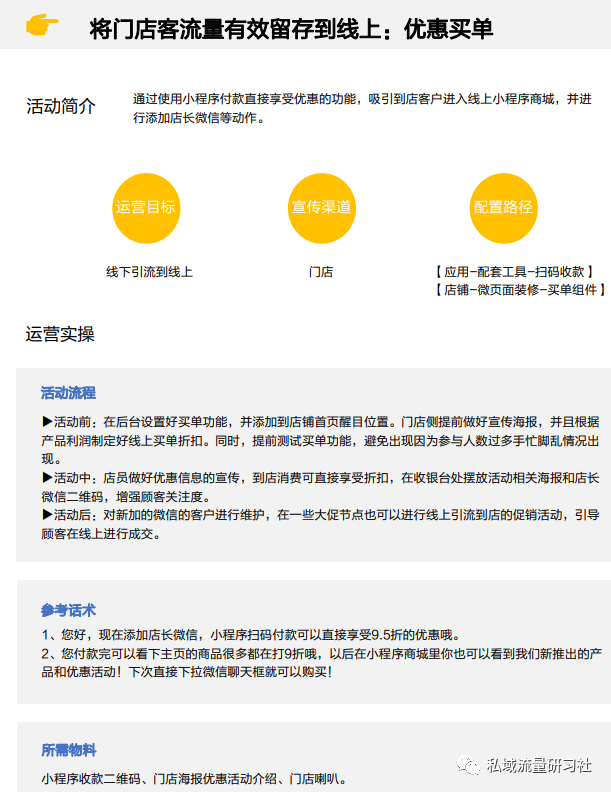Screen dimensions: 611x792
Task: Click the blue 所需物料 heading
Action: coord(68,750)
